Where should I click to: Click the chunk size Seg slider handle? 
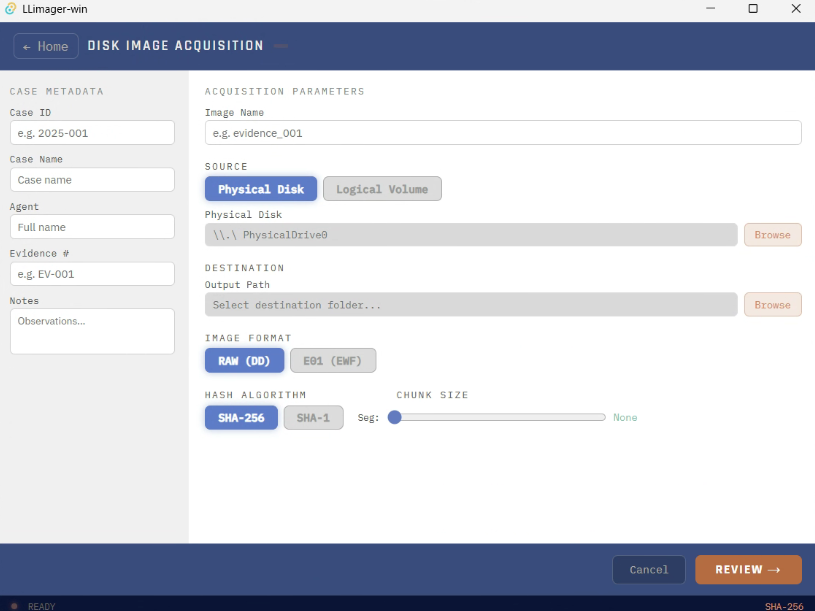(x=395, y=417)
